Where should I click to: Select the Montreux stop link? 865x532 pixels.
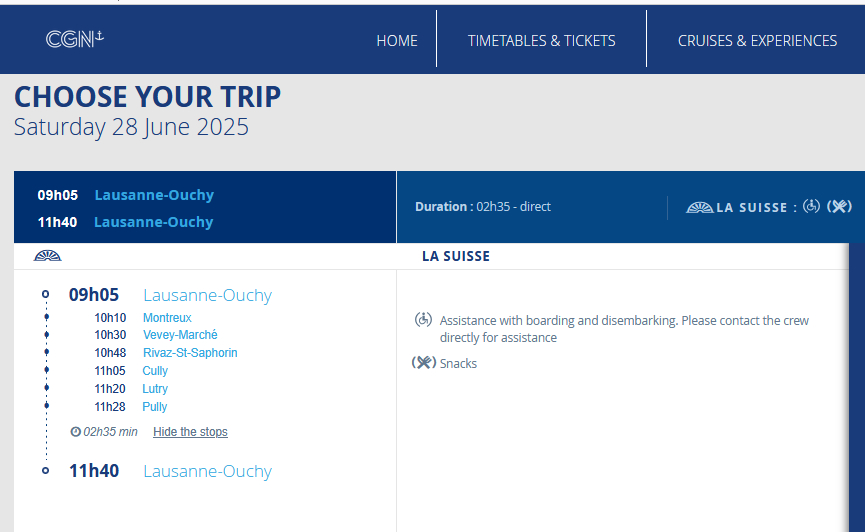[167, 318]
